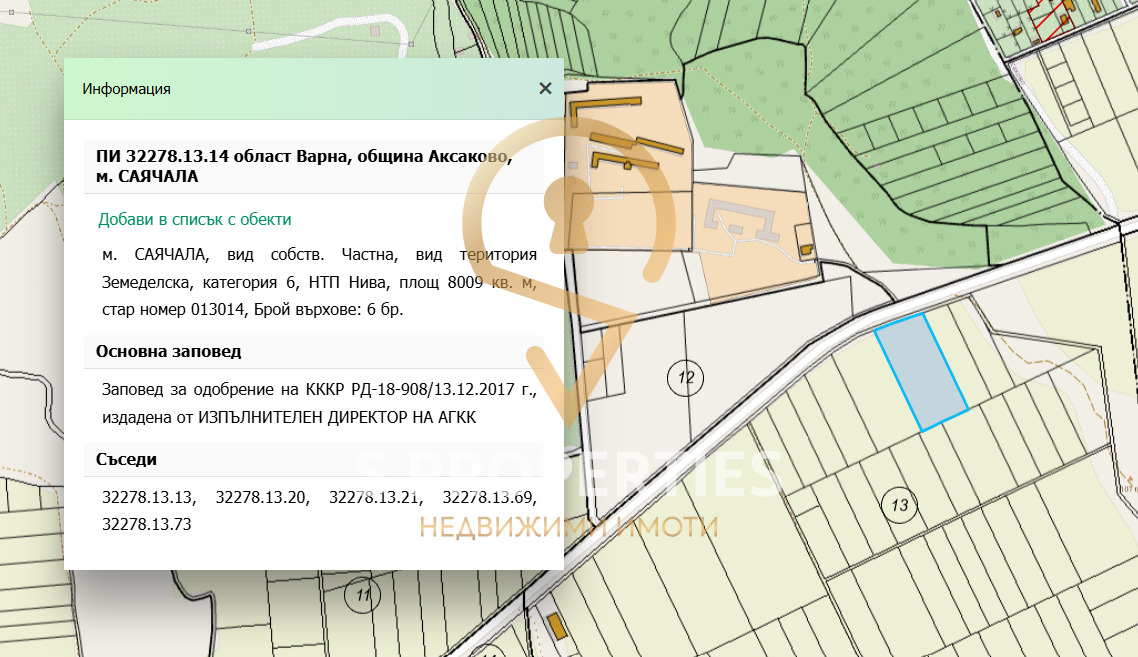Expand the Основна заповед section header

click(x=170, y=351)
